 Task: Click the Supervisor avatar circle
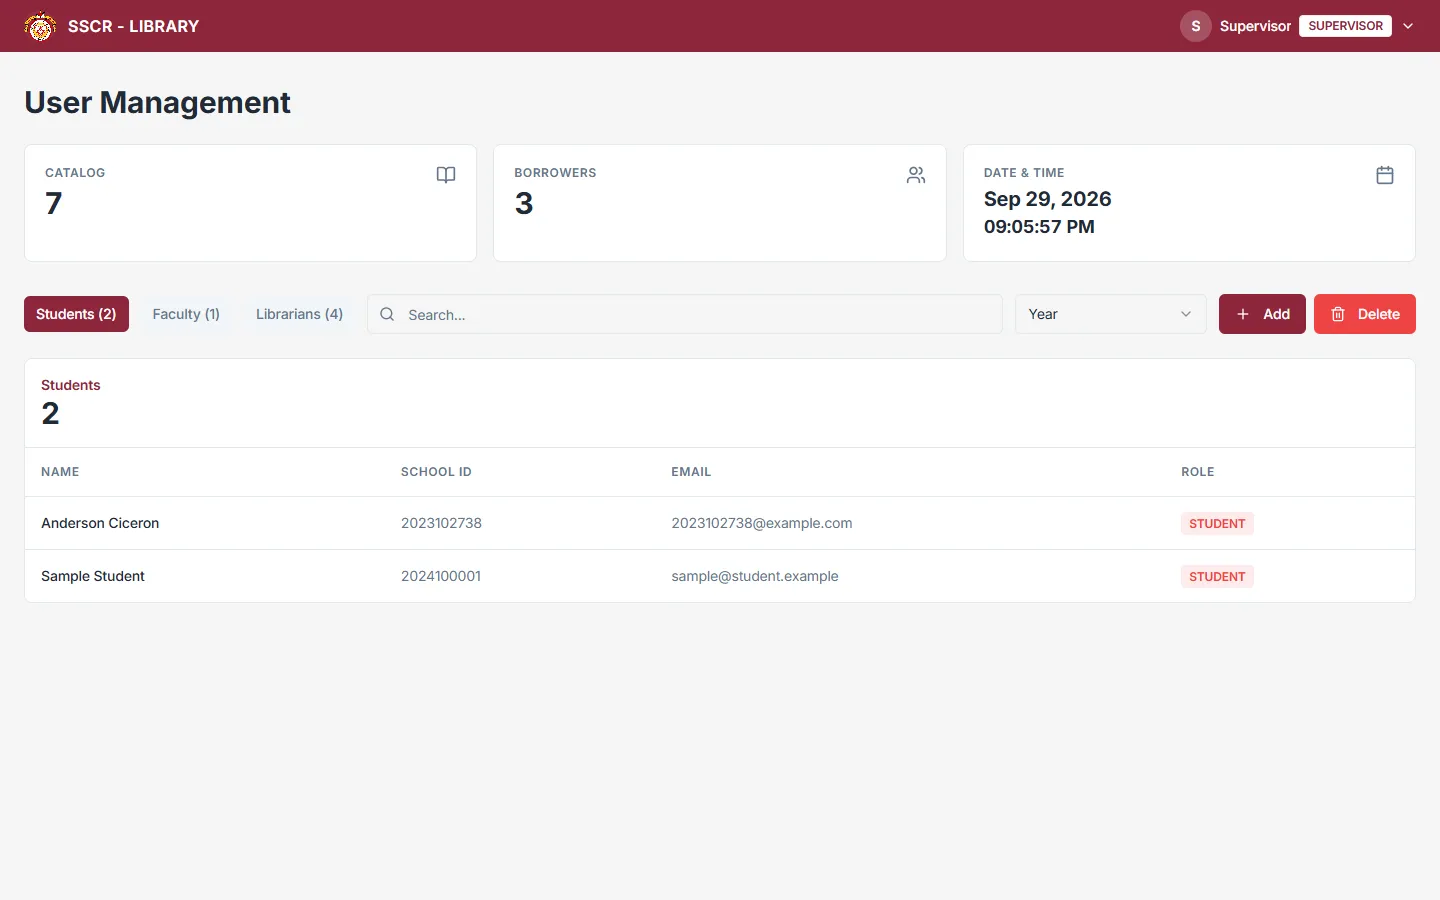pos(1196,26)
